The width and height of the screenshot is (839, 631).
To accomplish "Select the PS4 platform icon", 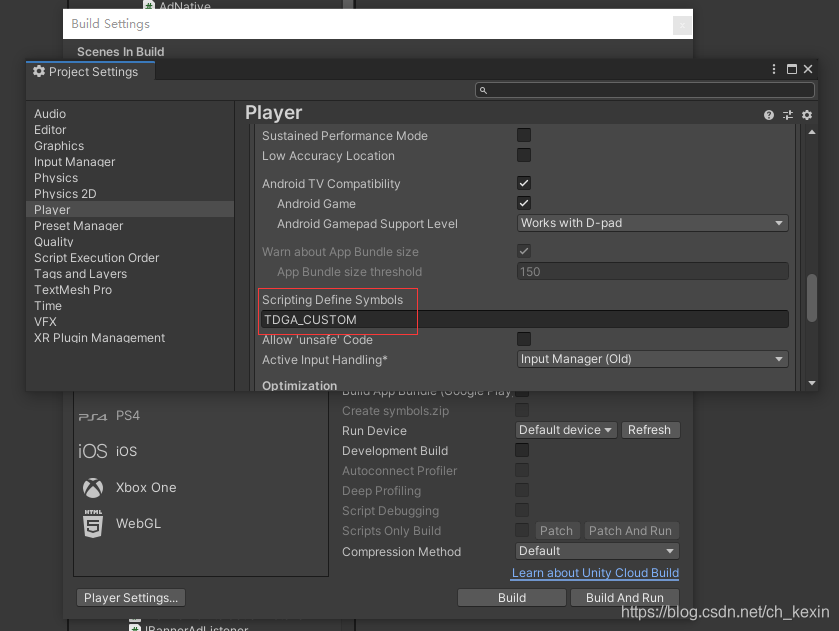I will coord(93,416).
